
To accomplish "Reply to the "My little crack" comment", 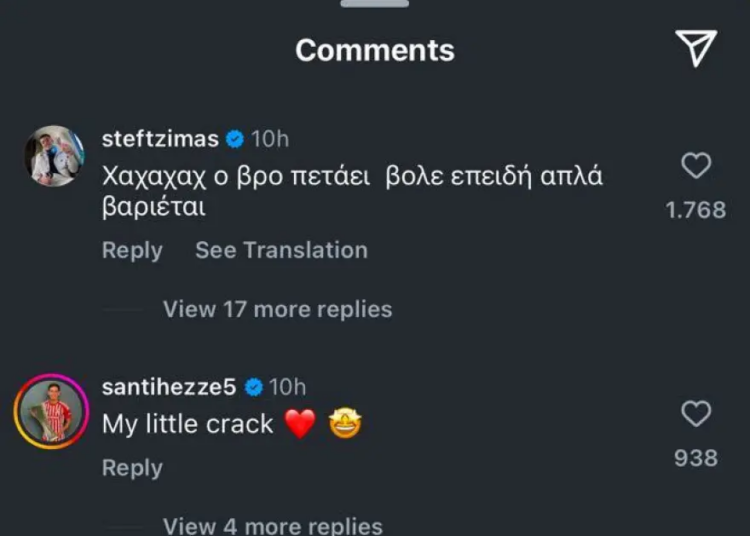I will [132, 468].
